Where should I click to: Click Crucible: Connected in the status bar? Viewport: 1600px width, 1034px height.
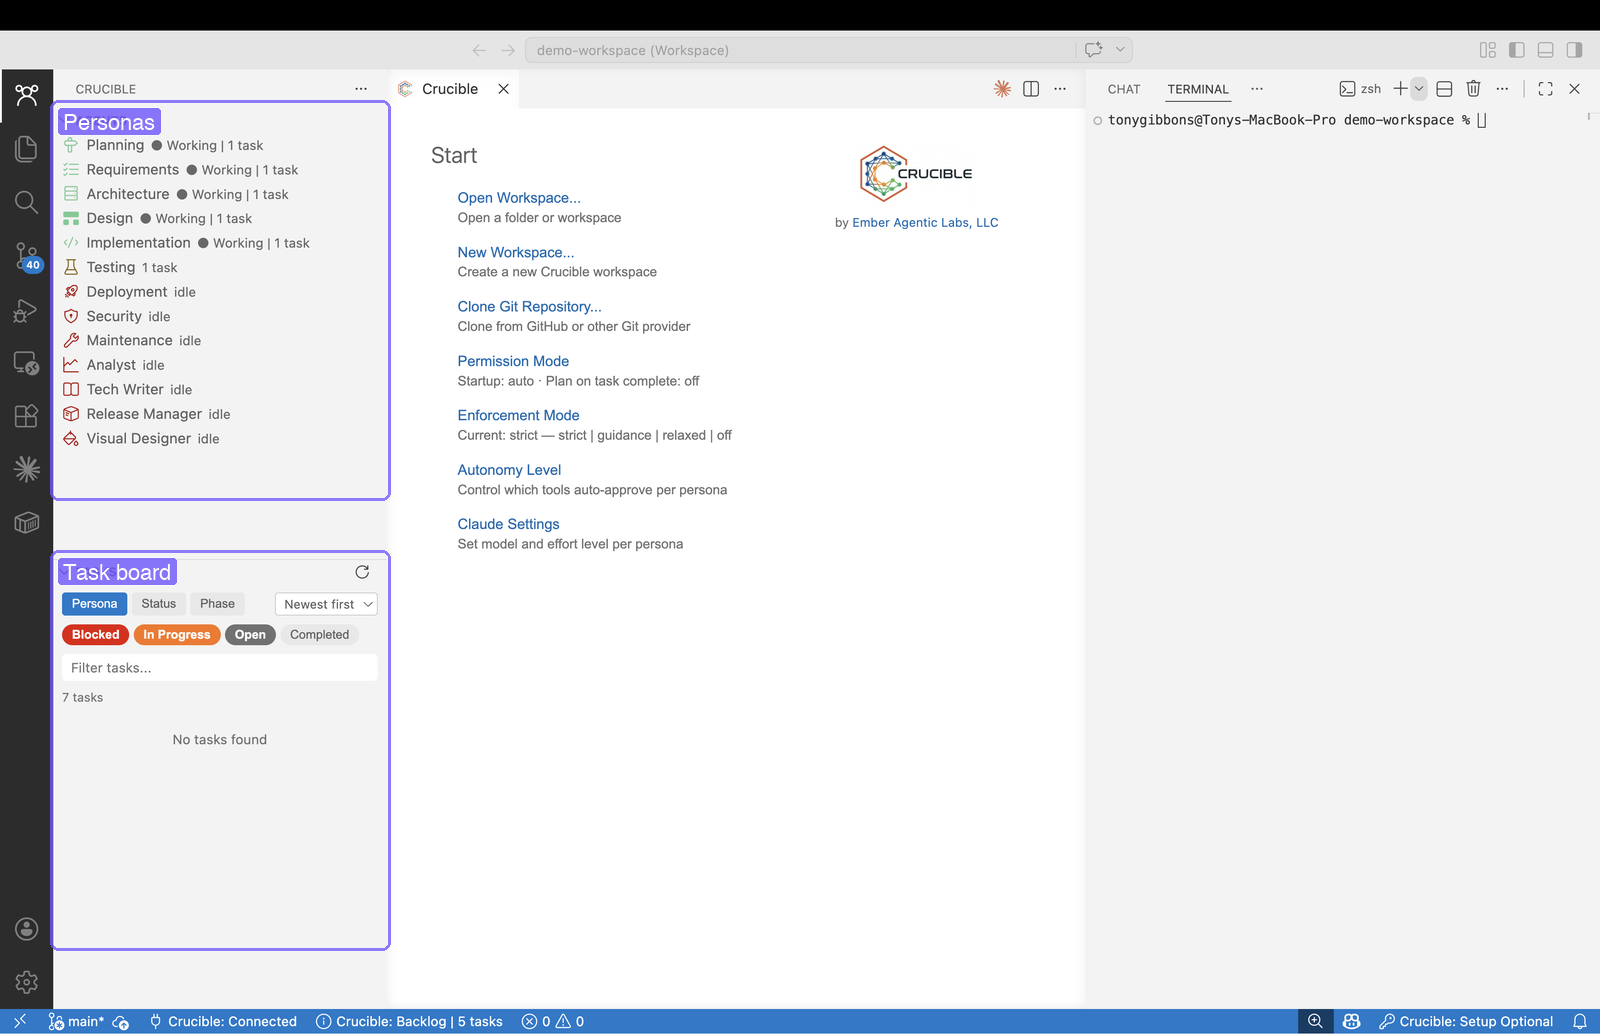(222, 1021)
